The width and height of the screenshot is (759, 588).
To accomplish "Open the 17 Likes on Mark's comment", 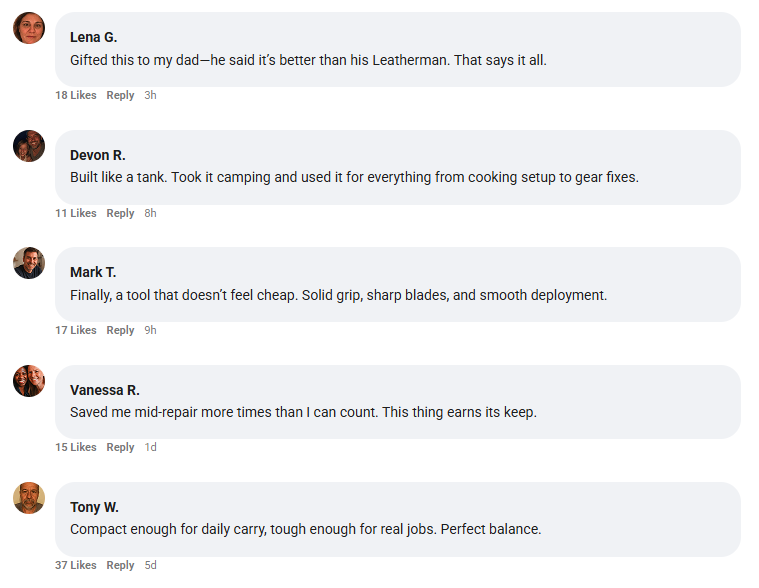I will [x=76, y=330].
